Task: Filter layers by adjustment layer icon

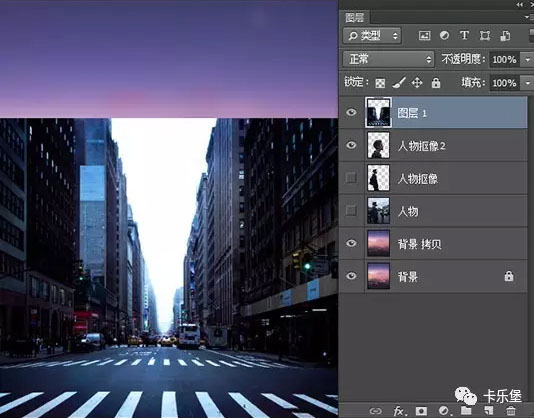Action: (444, 35)
